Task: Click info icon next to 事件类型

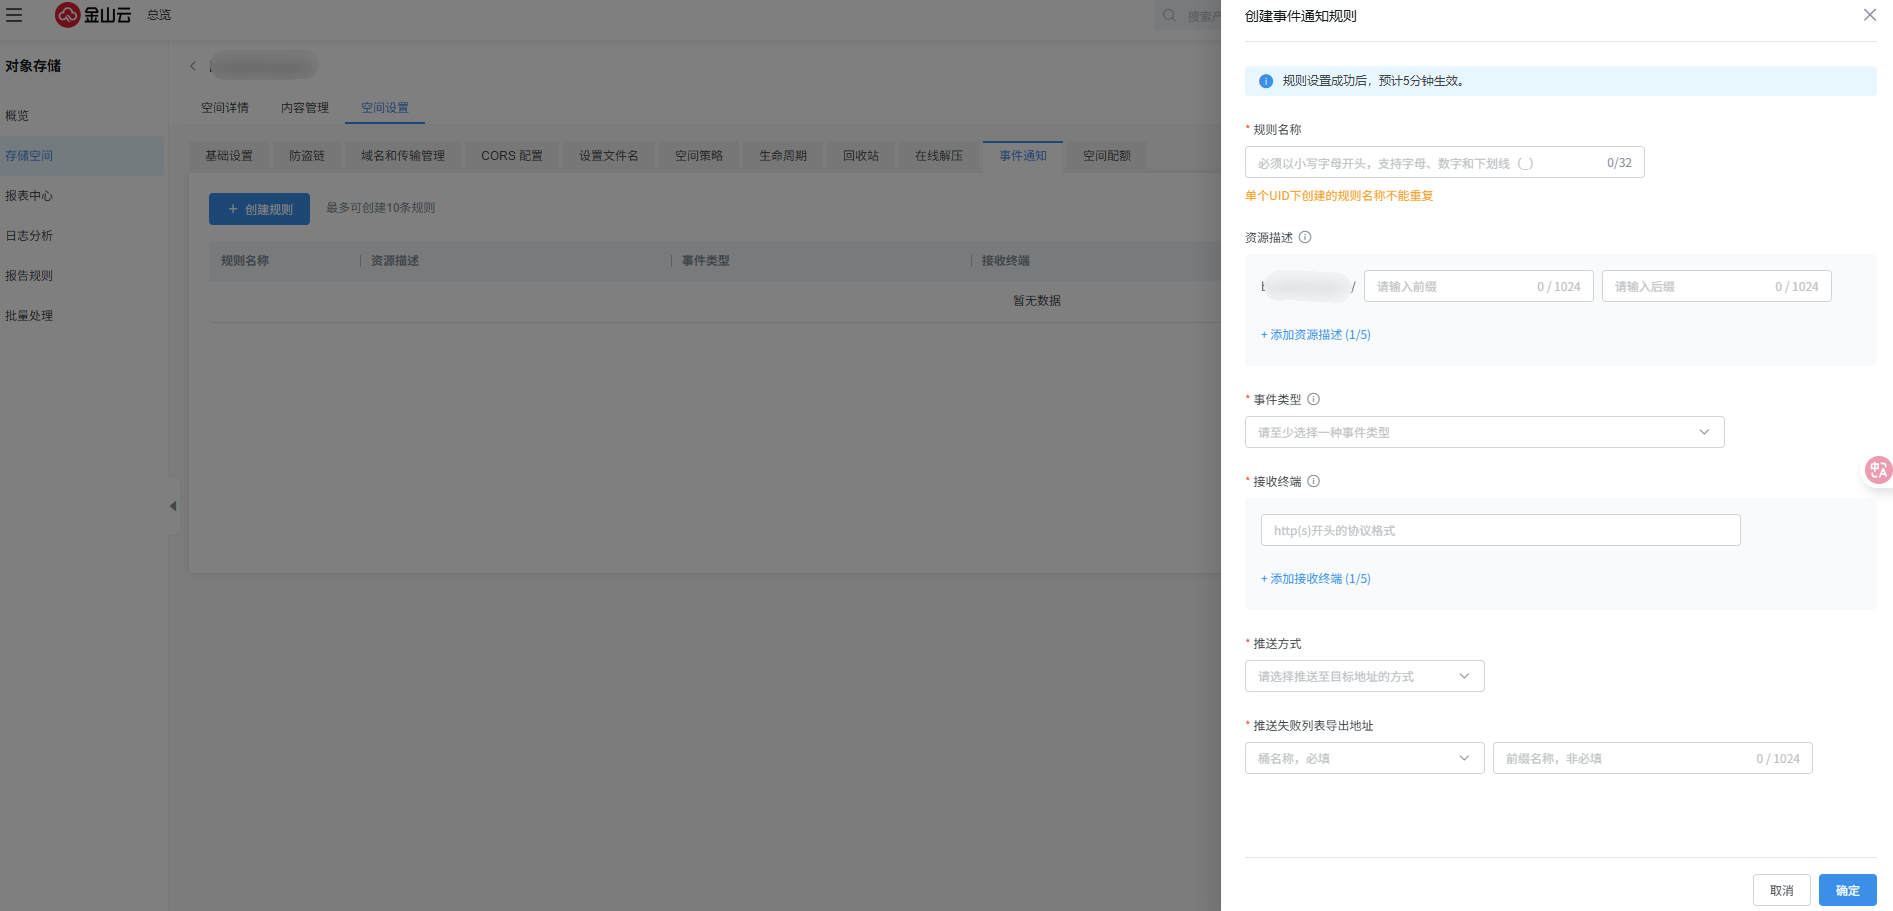Action: pyautogui.click(x=1314, y=399)
